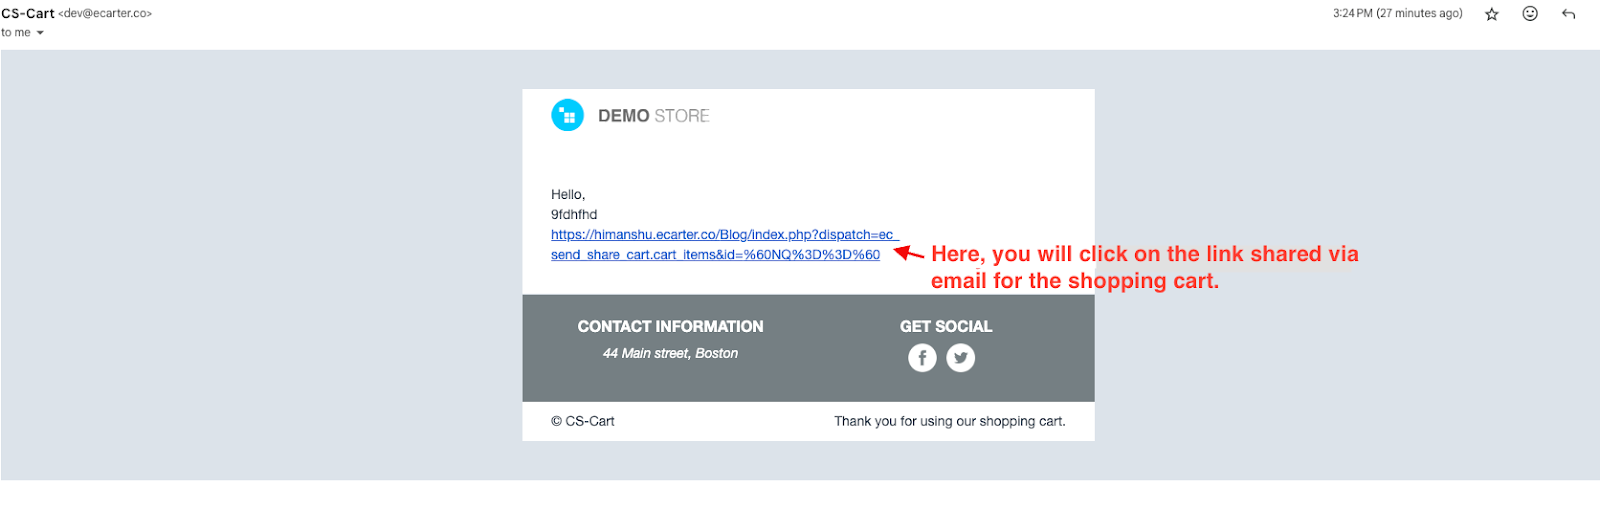
Task: Expand the "to me" recipient details arrow
Action: (x=40, y=33)
